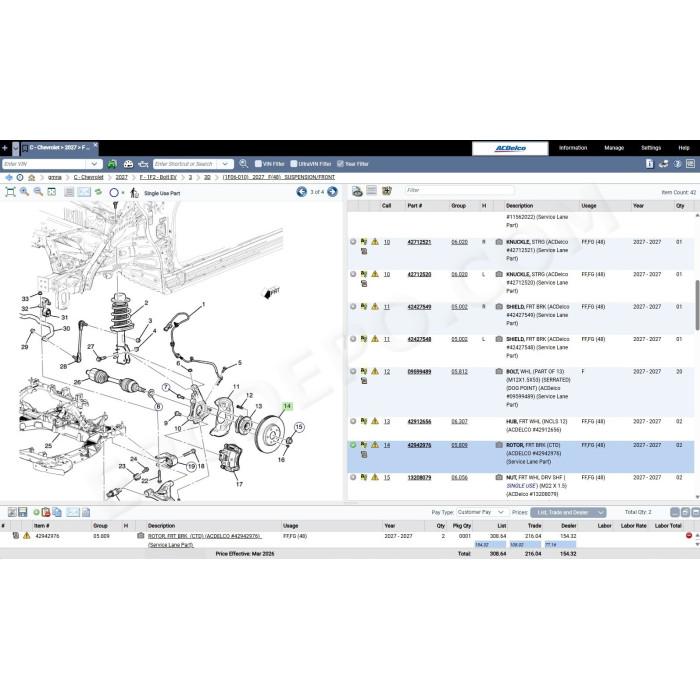Click the parts list Filter field

(459, 190)
